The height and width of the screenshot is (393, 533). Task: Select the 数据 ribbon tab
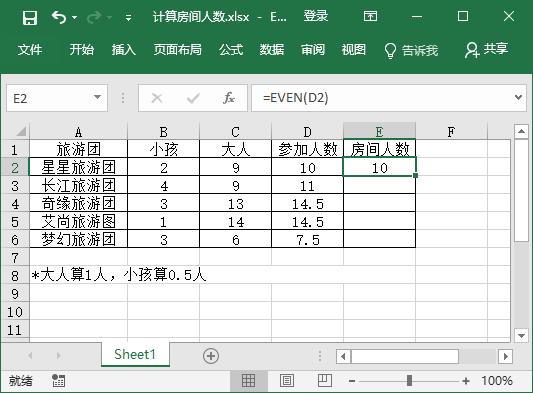pos(272,50)
